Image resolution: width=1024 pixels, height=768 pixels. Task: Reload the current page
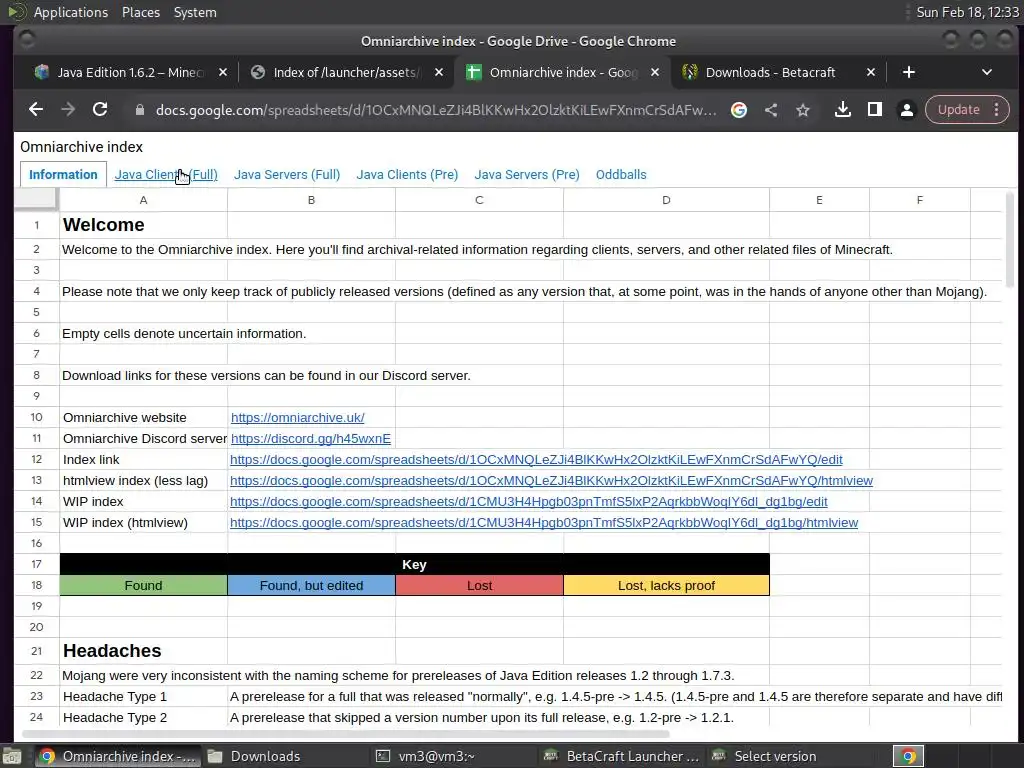[100, 110]
